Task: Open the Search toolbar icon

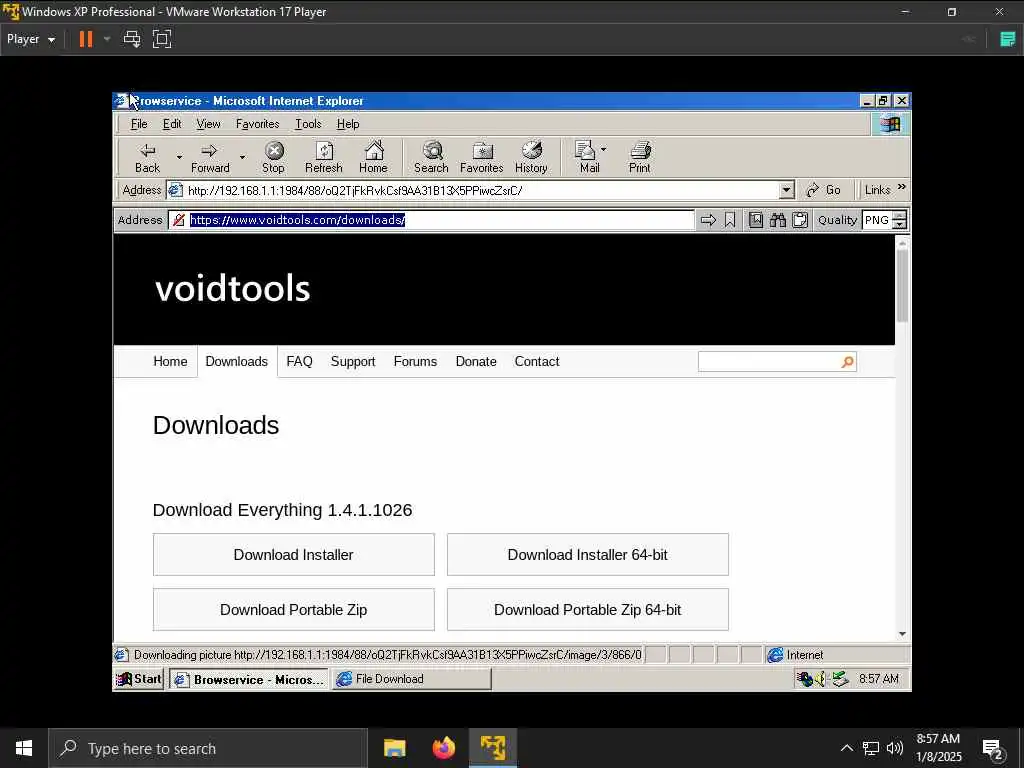Action: coord(432,151)
